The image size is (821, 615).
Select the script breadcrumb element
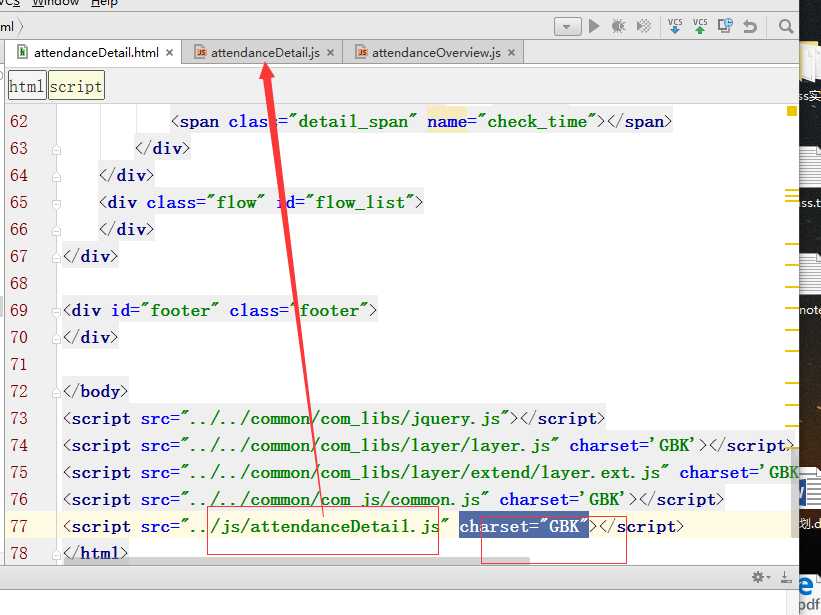pyautogui.click(x=76, y=86)
